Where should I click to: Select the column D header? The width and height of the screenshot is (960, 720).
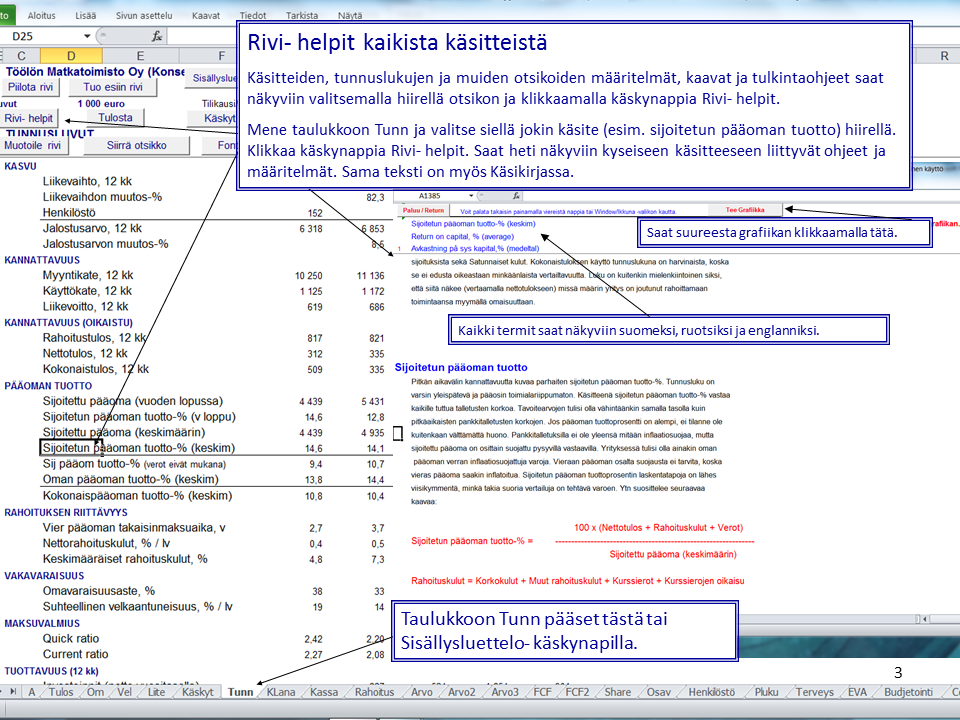coord(71,56)
